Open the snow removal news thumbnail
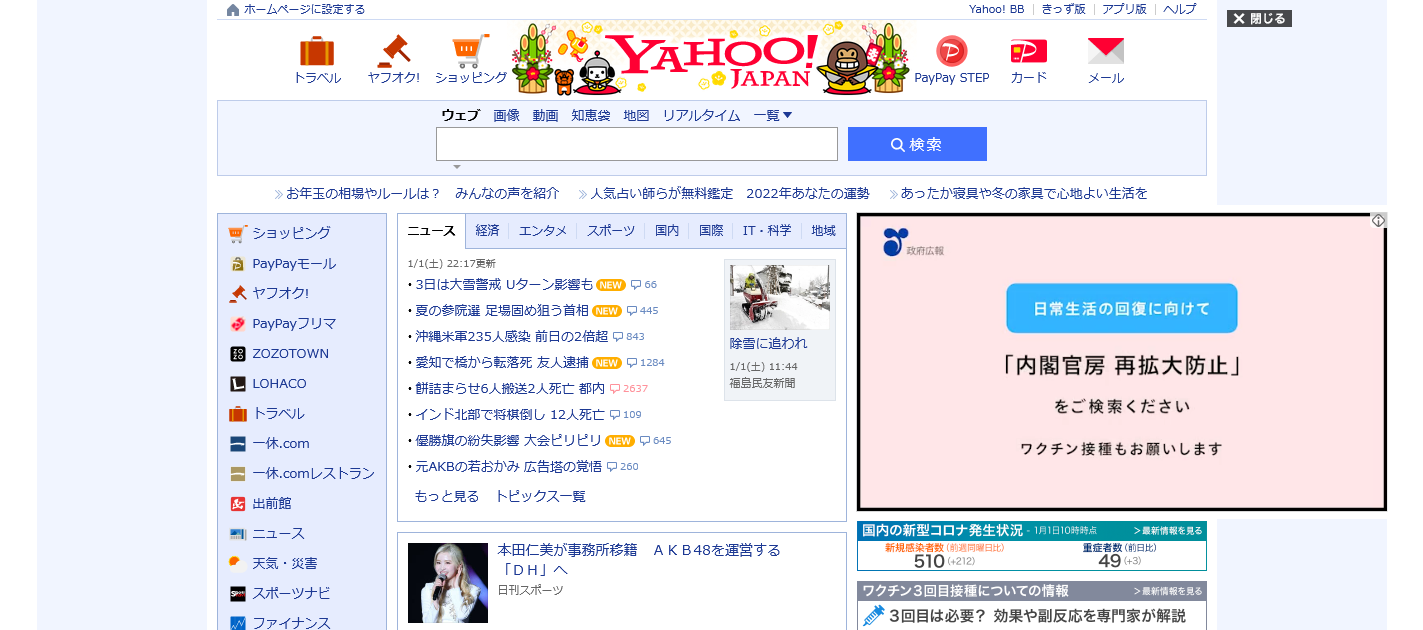1423x630 pixels. coord(779,297)
